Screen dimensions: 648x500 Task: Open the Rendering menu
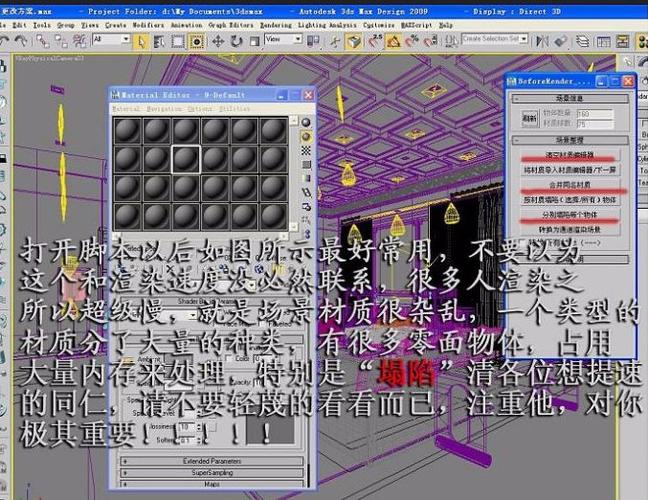coord(276,25)
